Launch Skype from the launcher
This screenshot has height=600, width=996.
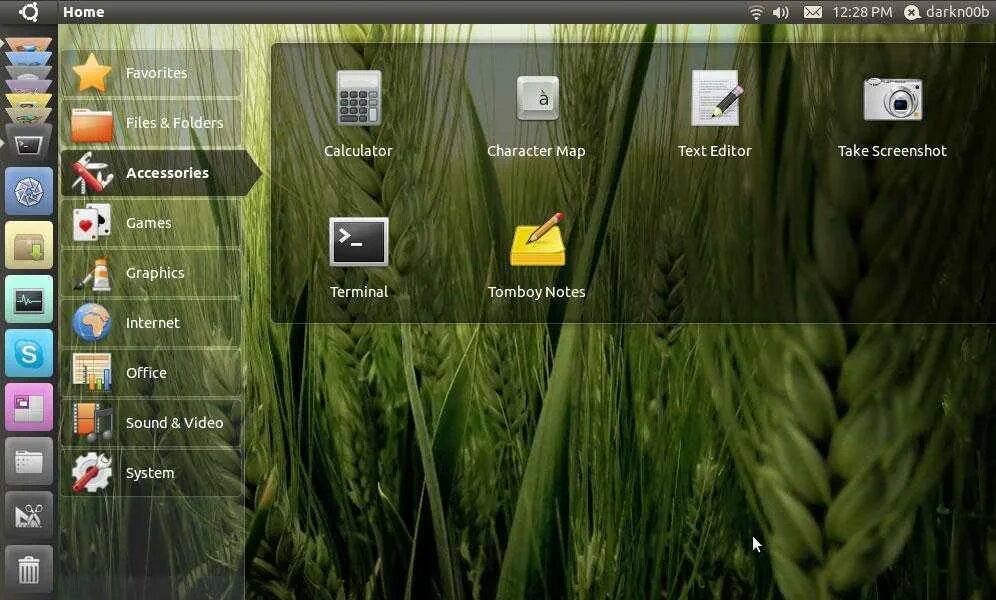pyautogui.click(x=29, y=354)
